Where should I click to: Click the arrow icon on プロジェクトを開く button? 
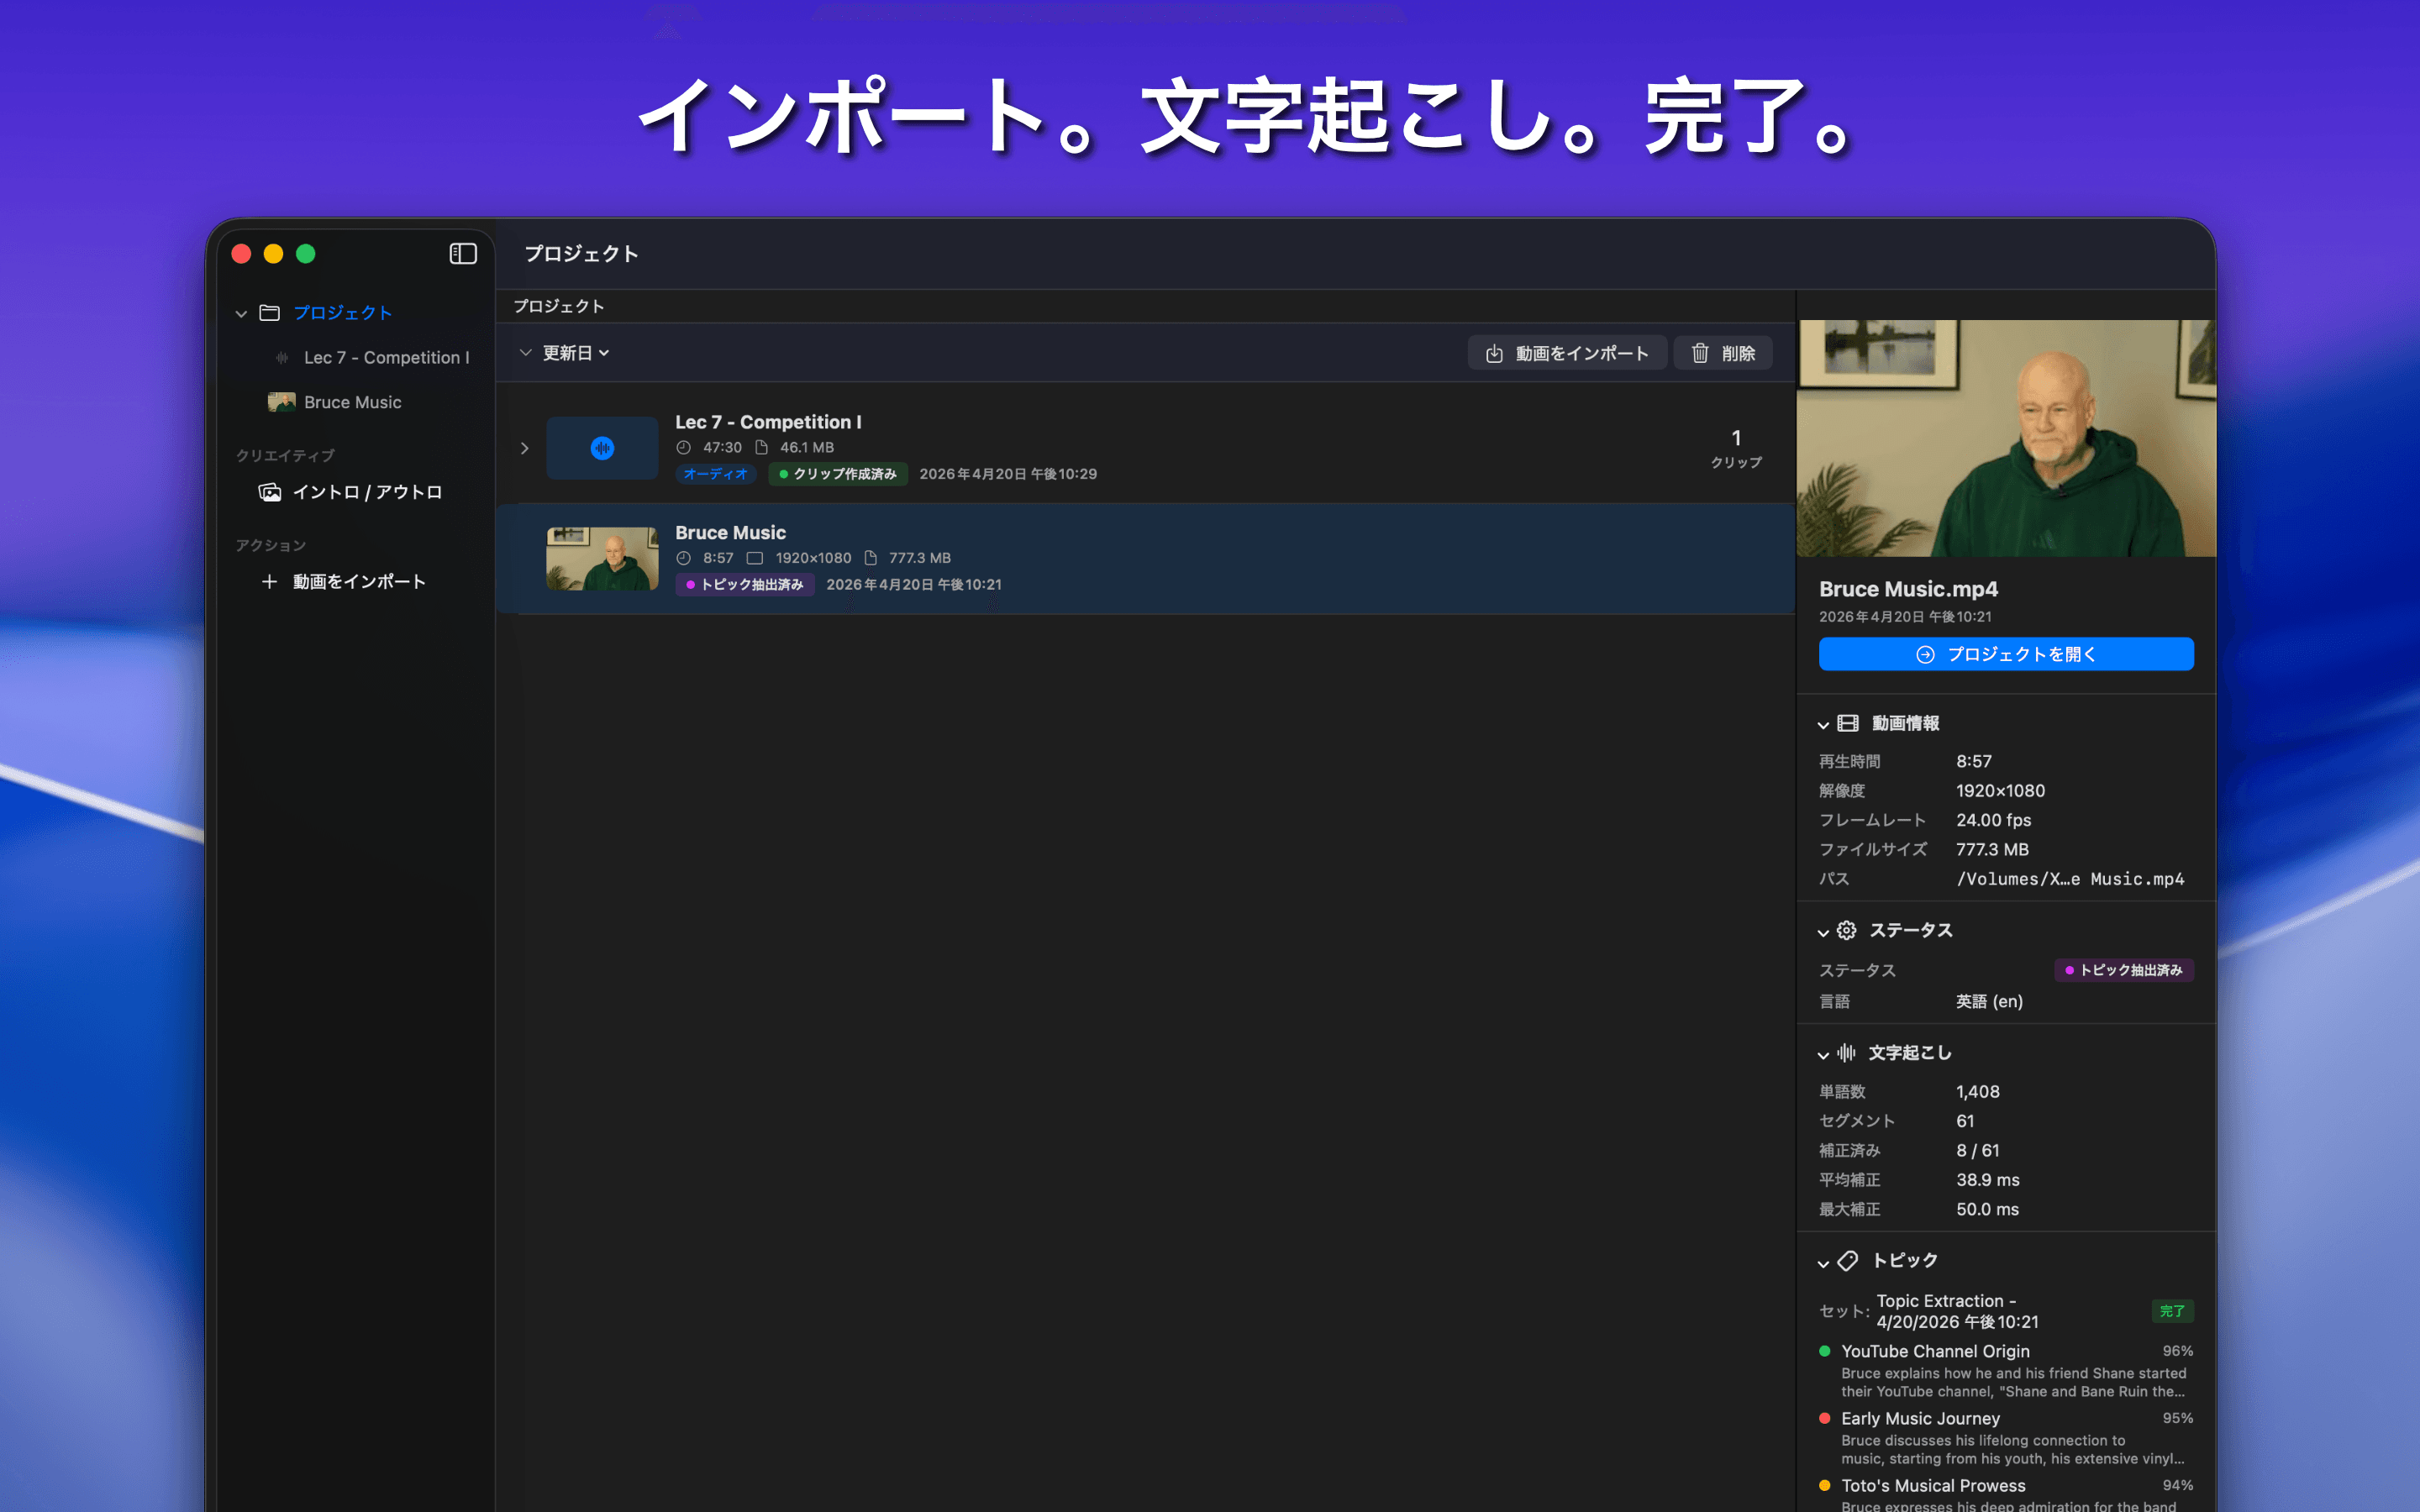pyautogui.click(x=1925, y=654)
